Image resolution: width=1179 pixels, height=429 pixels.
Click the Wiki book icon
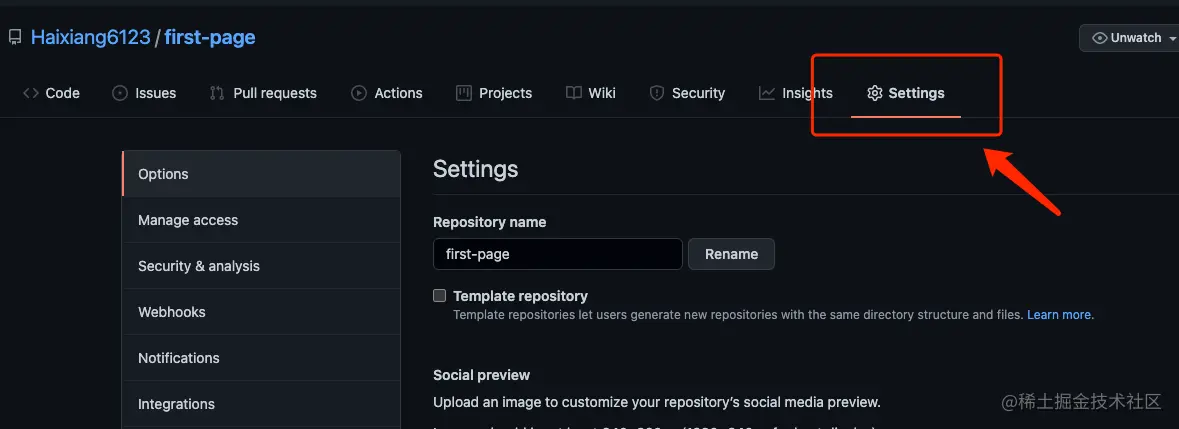point(573,93)
